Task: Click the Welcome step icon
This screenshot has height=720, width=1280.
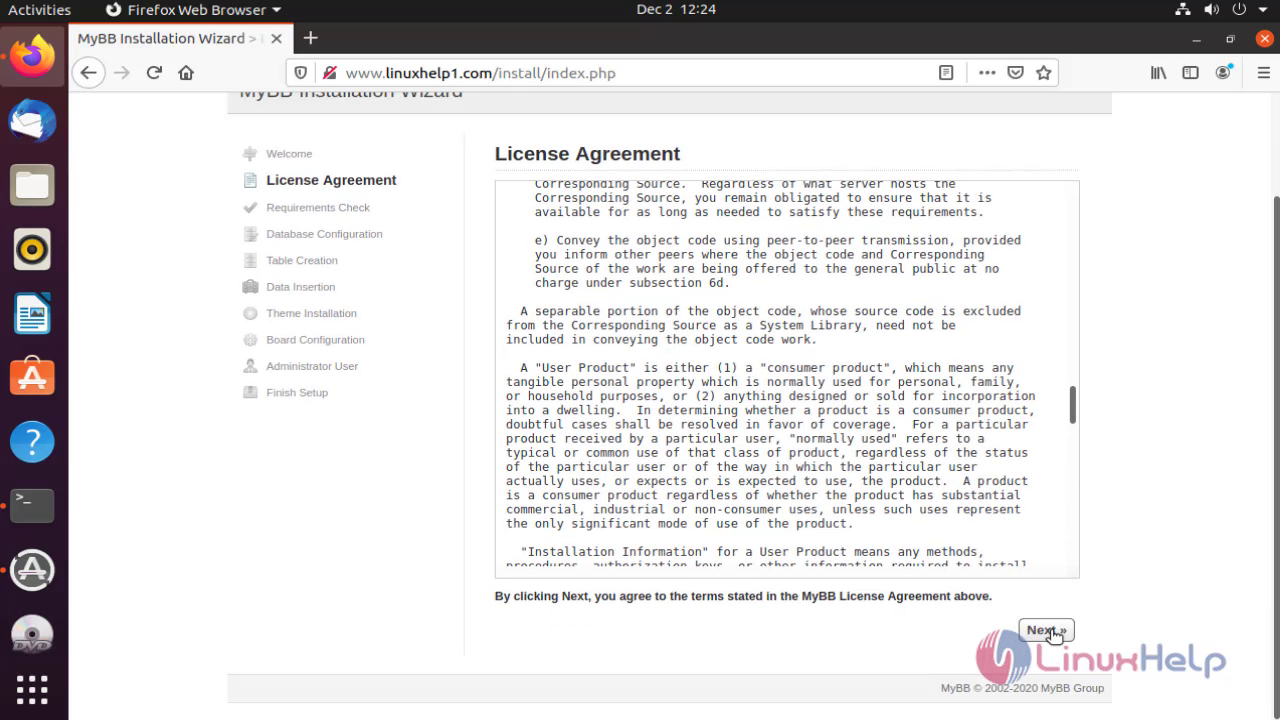Action: pyautogui.click(x=250, y=154)
